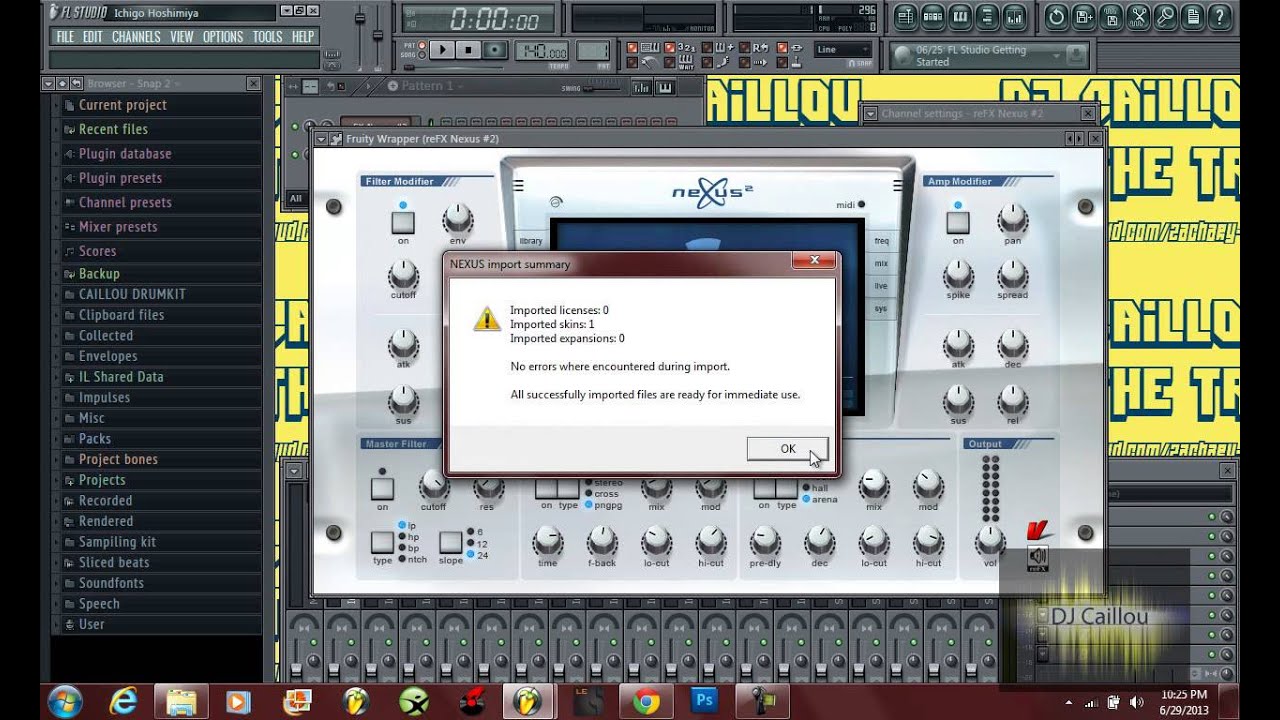Click the question mark help icon
The height and width of the screenshot is (720, 1280).
point(1220,17)
